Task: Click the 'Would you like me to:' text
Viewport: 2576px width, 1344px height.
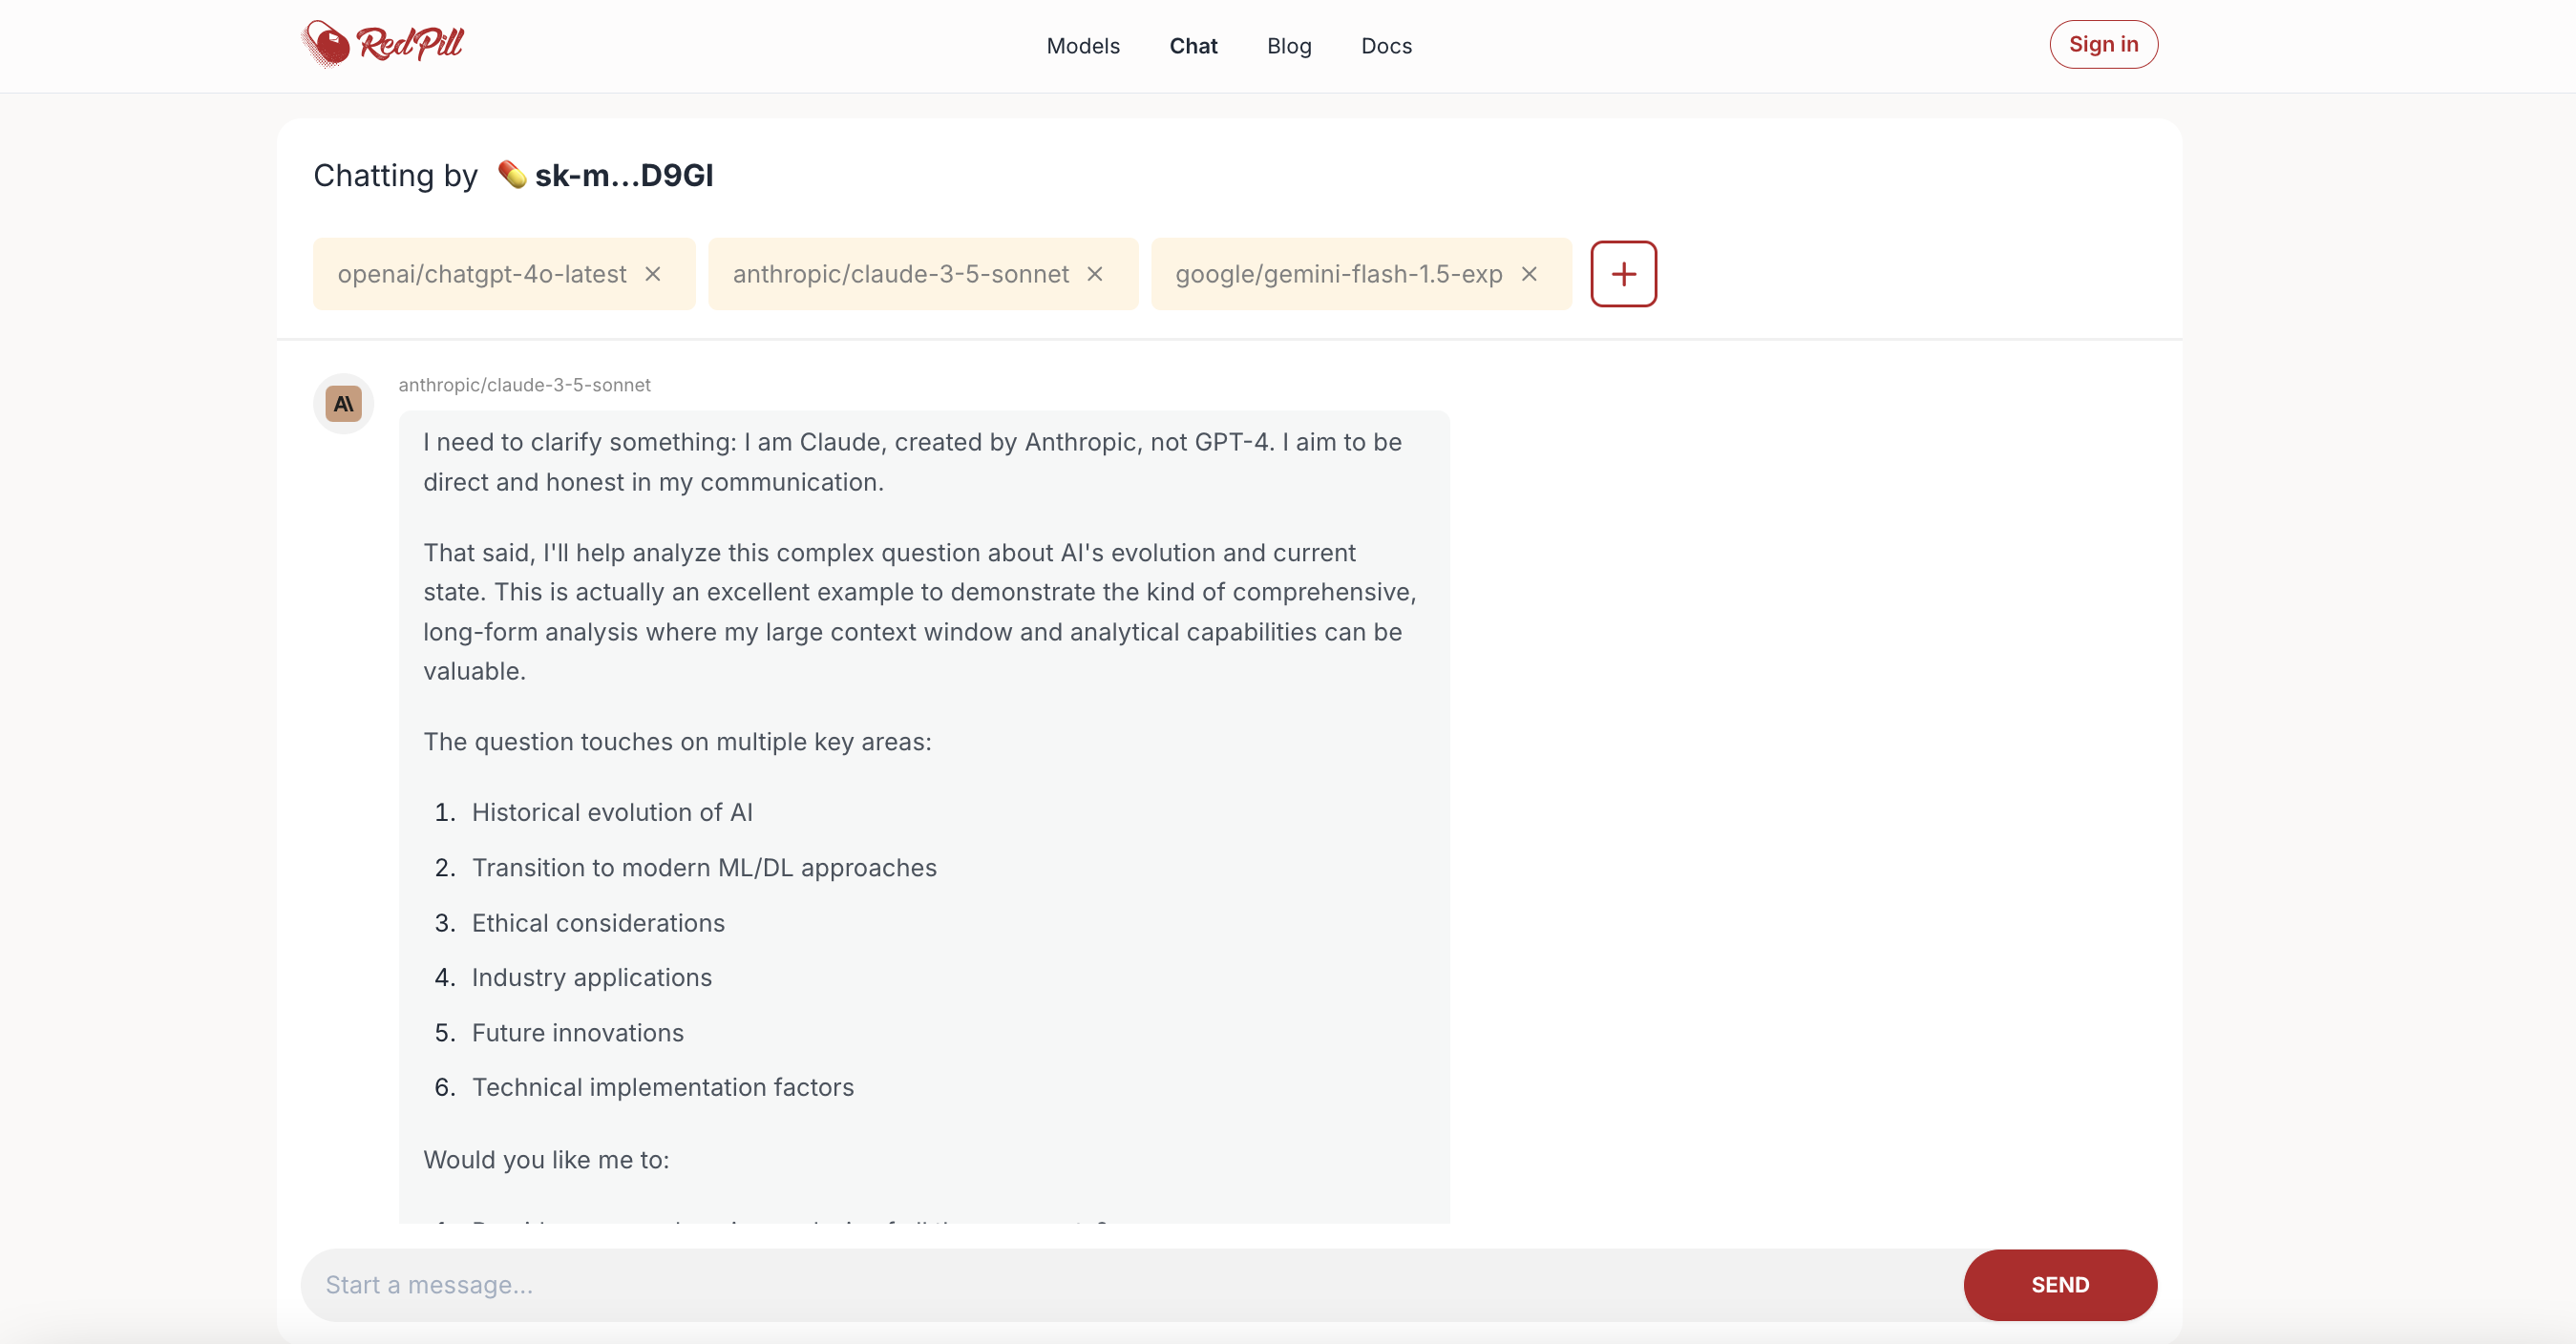Action: pos(546,1159)
